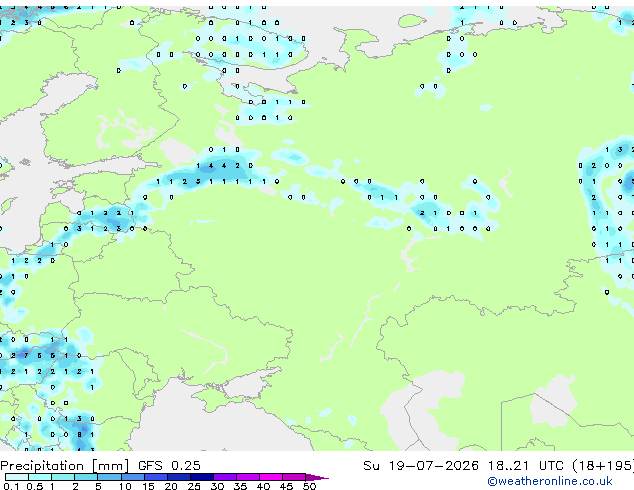
Task: Click the legend swatch between 20 and 25
Action: tap(178, 477)
